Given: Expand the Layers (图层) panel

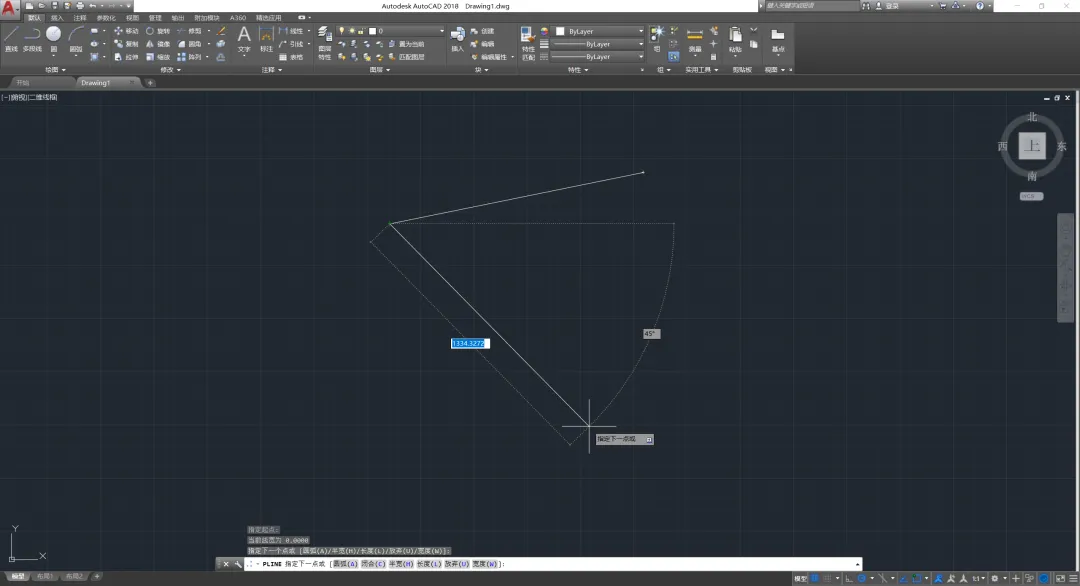Looking at the screenshot, I should pos(380,70).
